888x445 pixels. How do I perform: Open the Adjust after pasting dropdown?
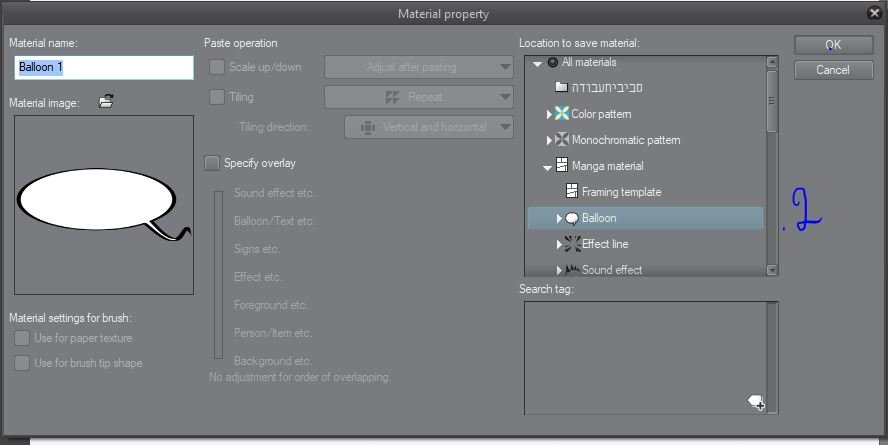(418, 67)
